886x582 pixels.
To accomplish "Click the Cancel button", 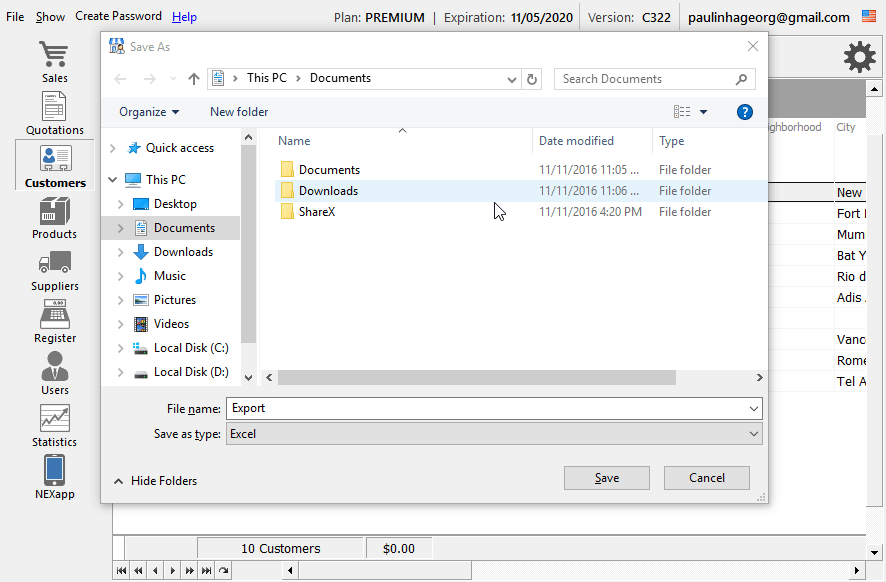I will (706, 478).
